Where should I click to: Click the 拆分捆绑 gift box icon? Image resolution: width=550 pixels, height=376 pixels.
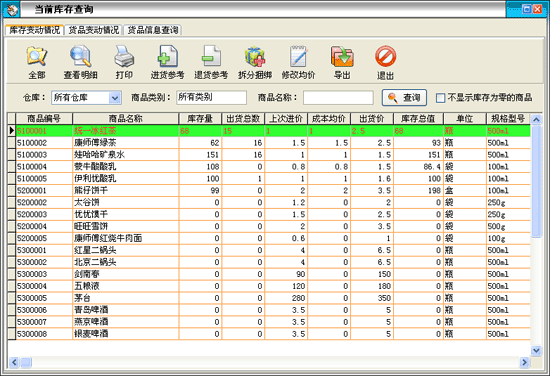[x=255, y=56]
